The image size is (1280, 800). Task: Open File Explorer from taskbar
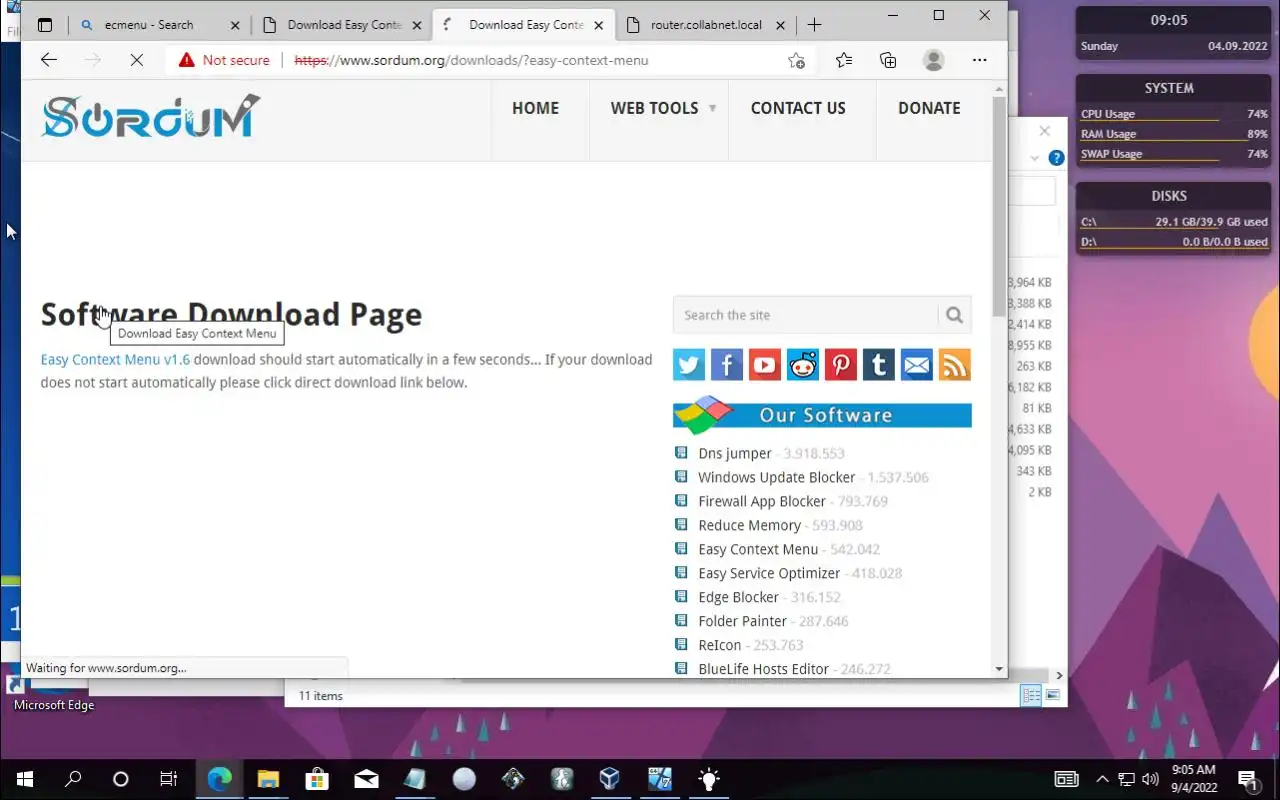tap(268, 779)
